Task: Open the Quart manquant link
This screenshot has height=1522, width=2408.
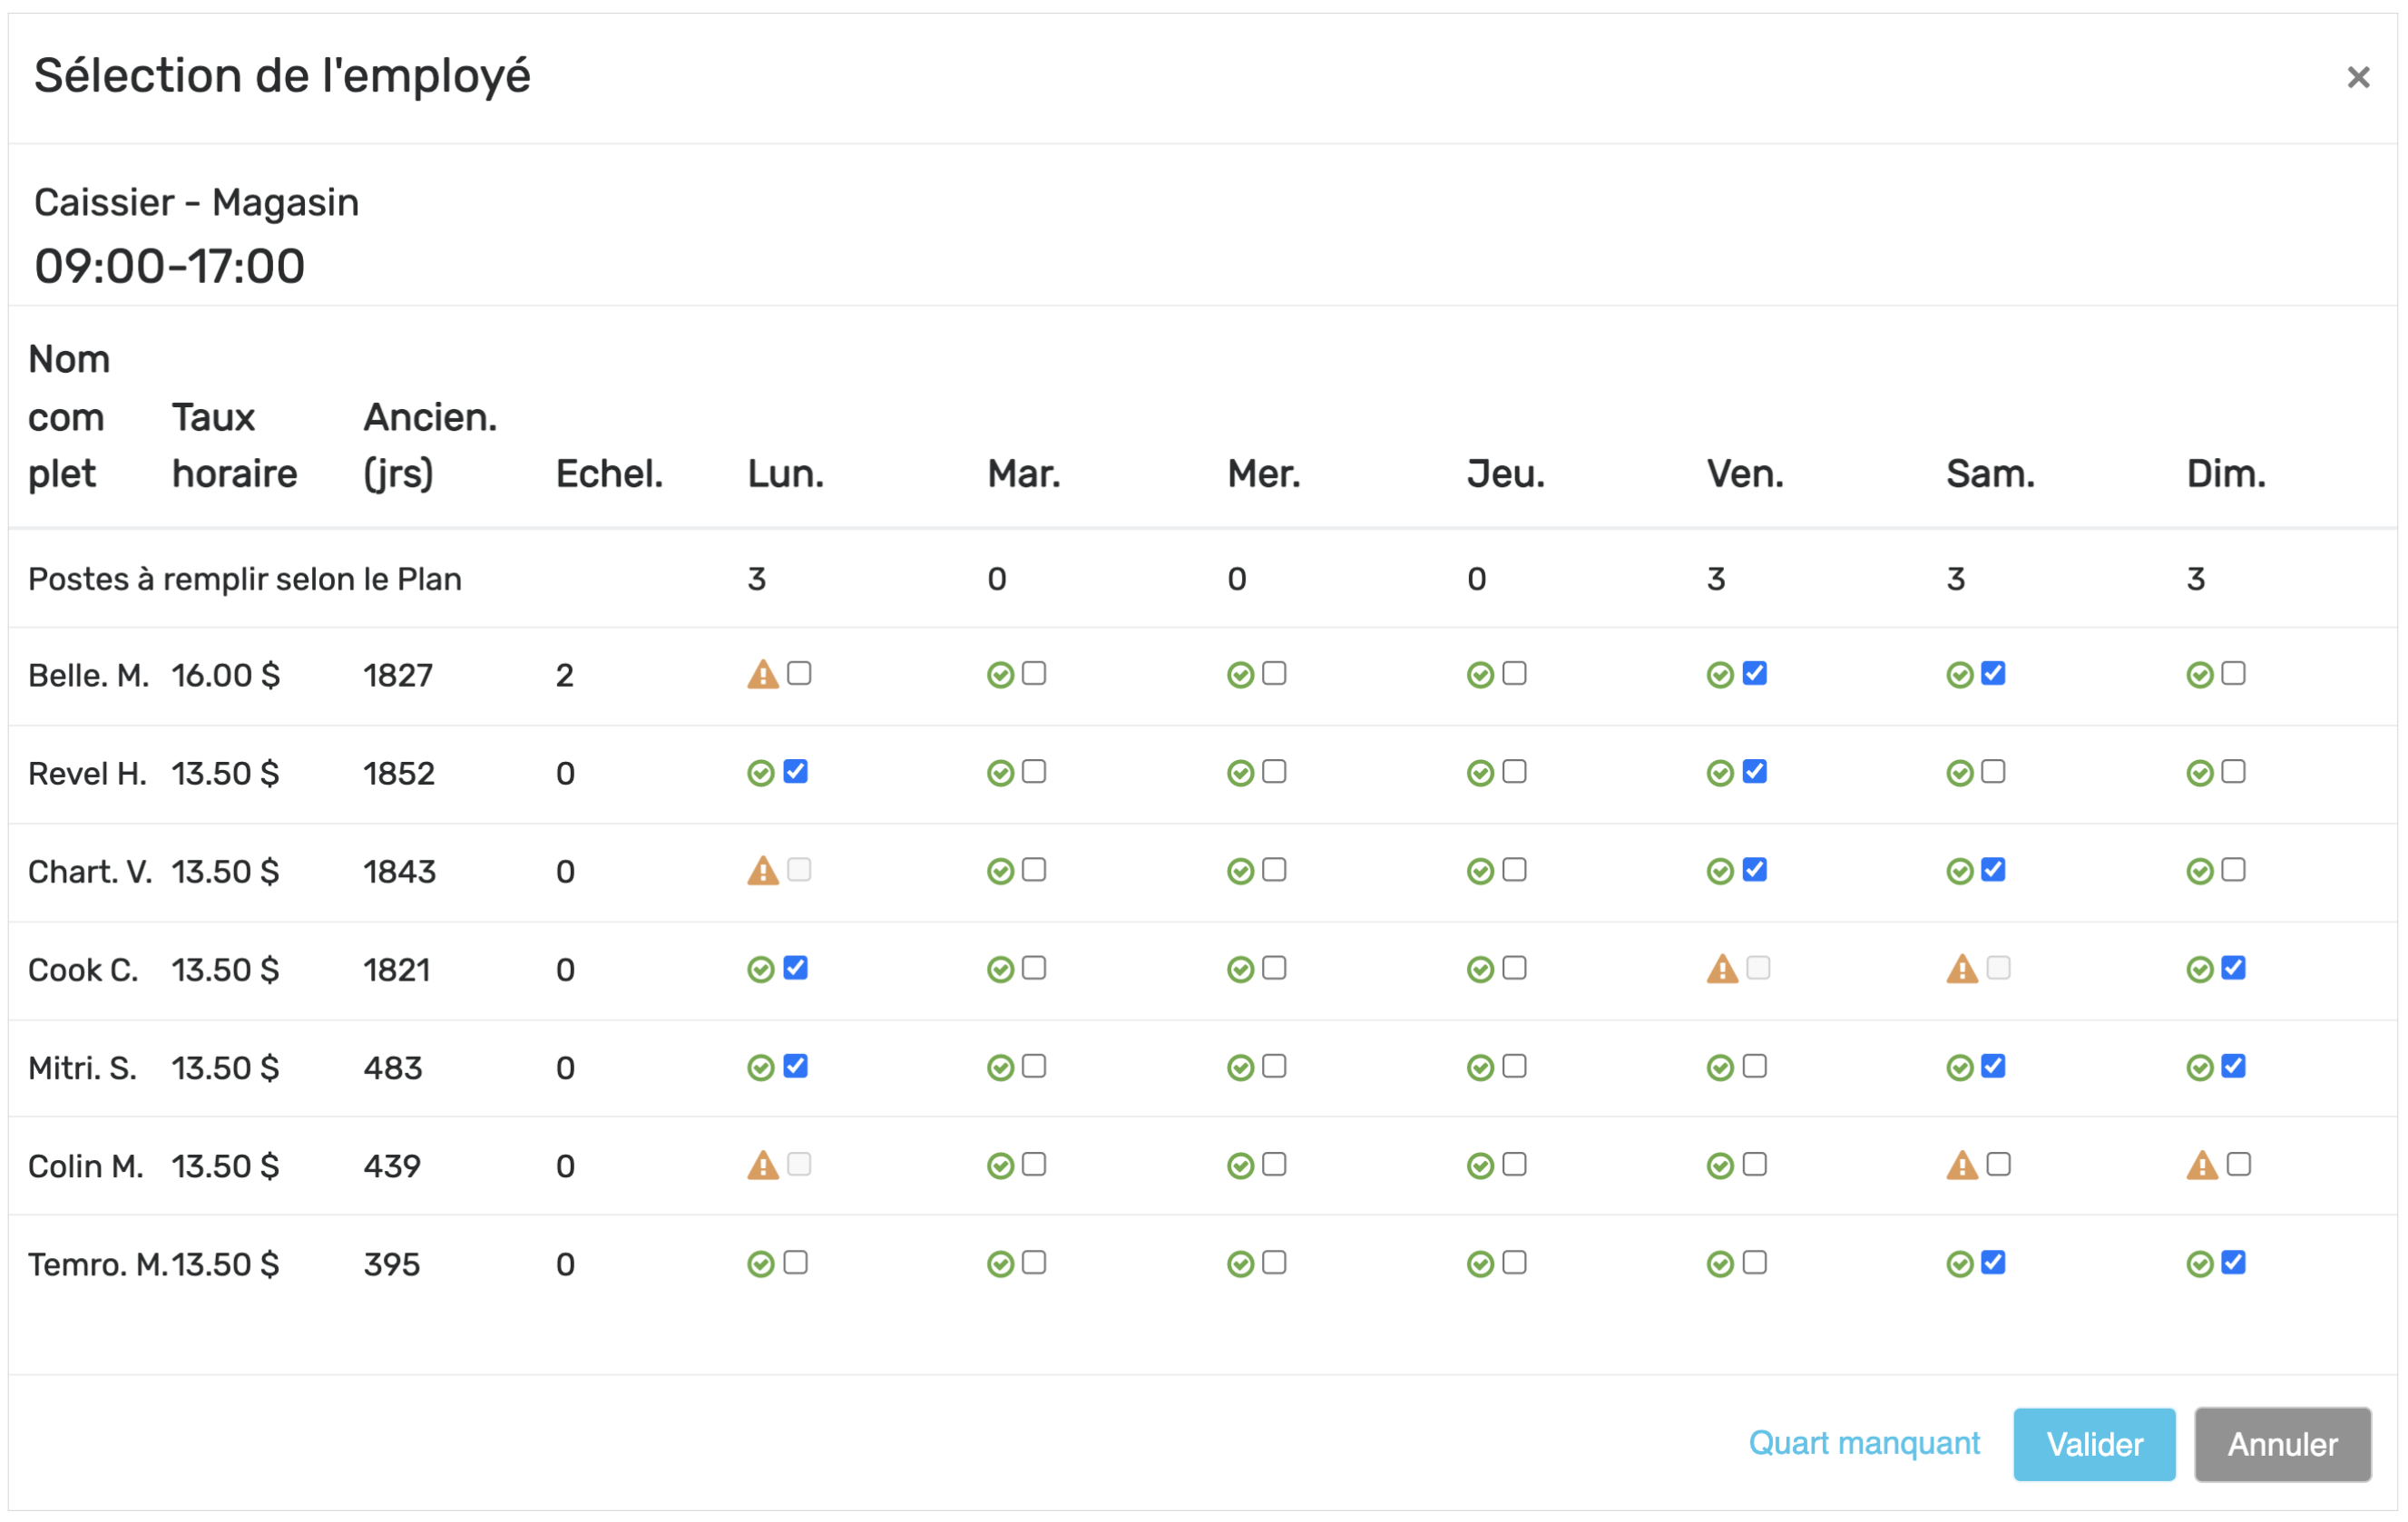Action: (1864, 1443)
